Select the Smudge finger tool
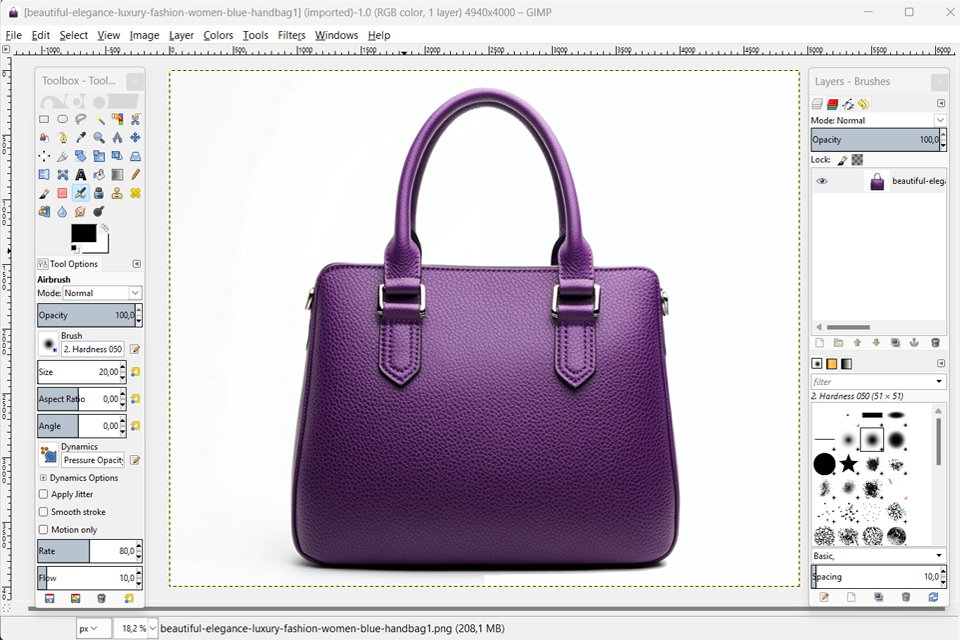Screen dimensions: 960x640 click(80, 212)
